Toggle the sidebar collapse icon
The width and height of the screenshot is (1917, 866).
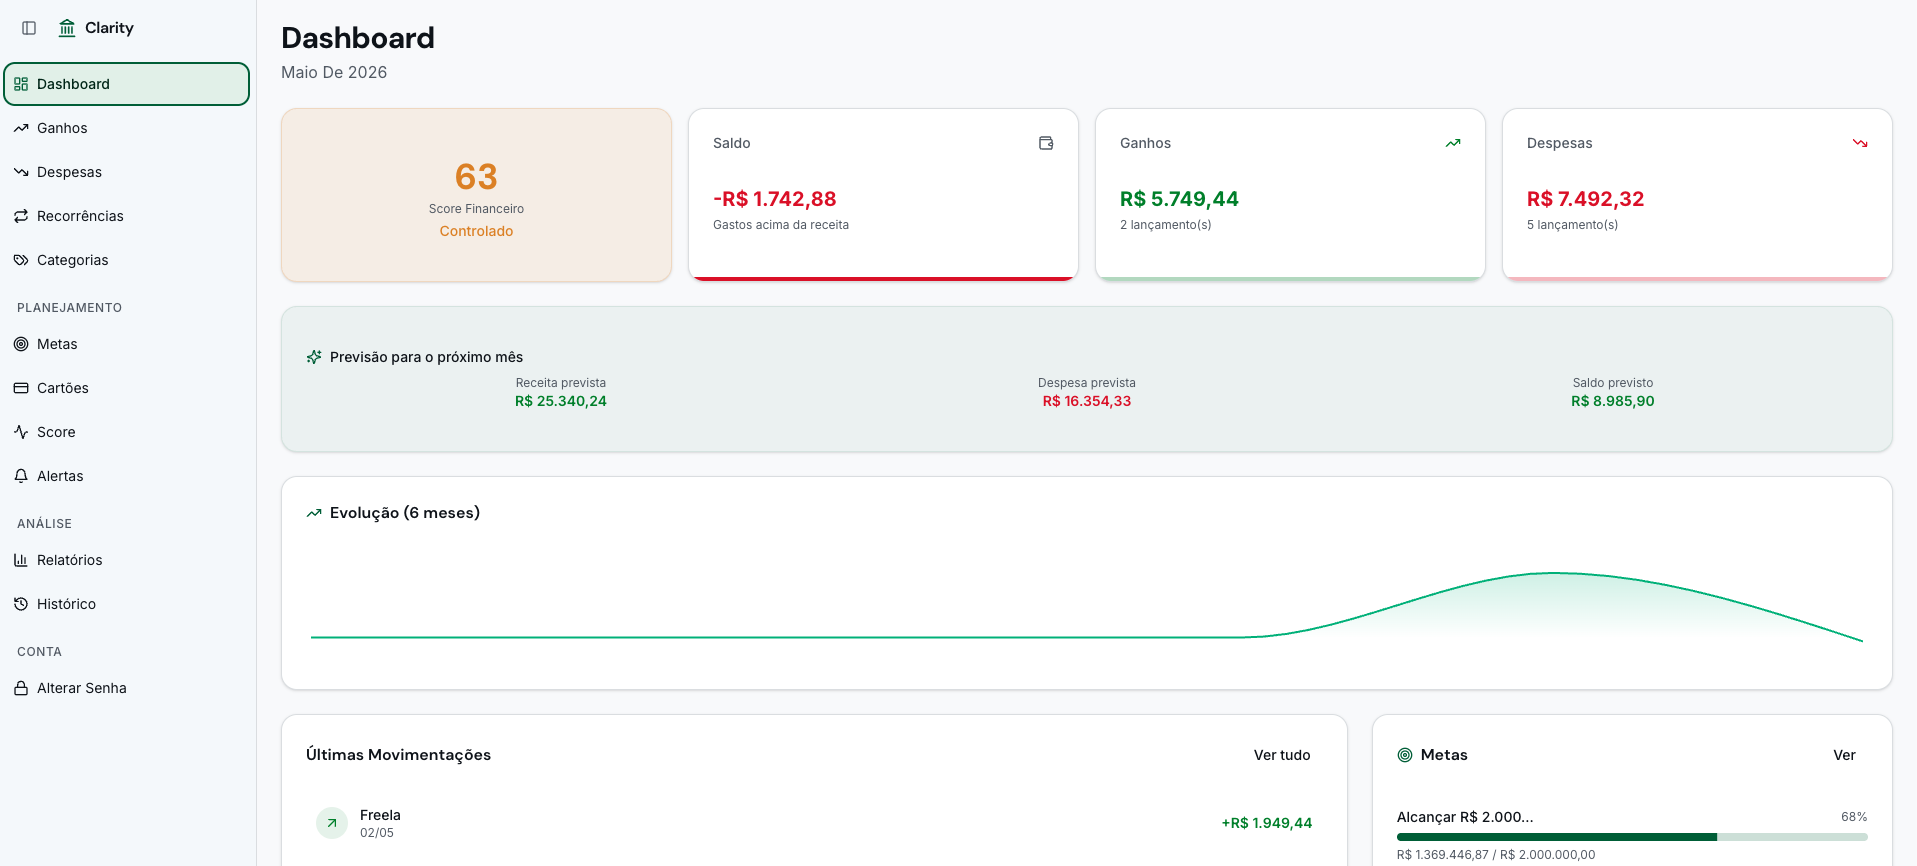(x=29, y=28)
